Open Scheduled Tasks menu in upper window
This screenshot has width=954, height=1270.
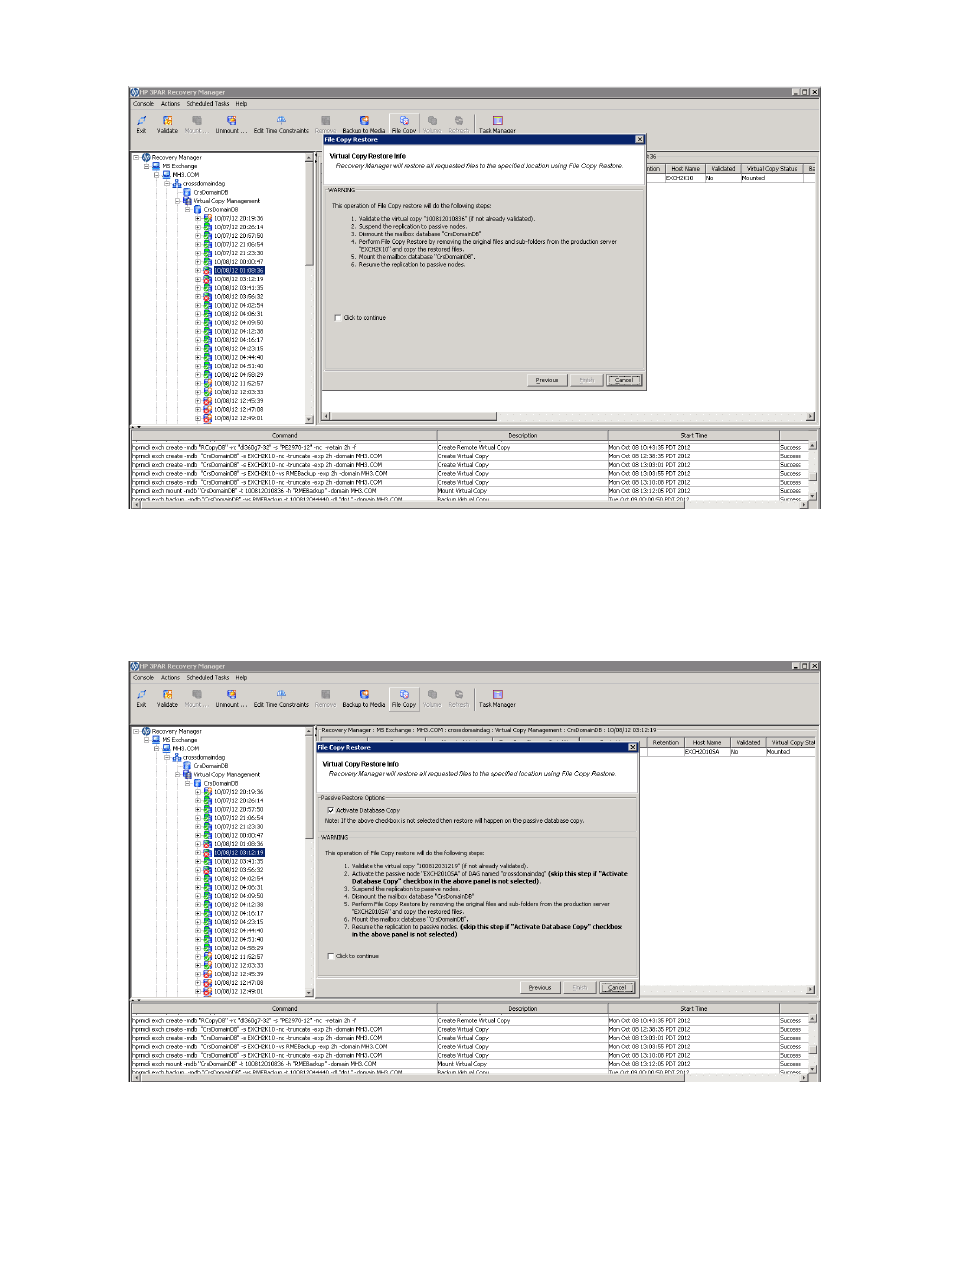(x=208, y=104)
